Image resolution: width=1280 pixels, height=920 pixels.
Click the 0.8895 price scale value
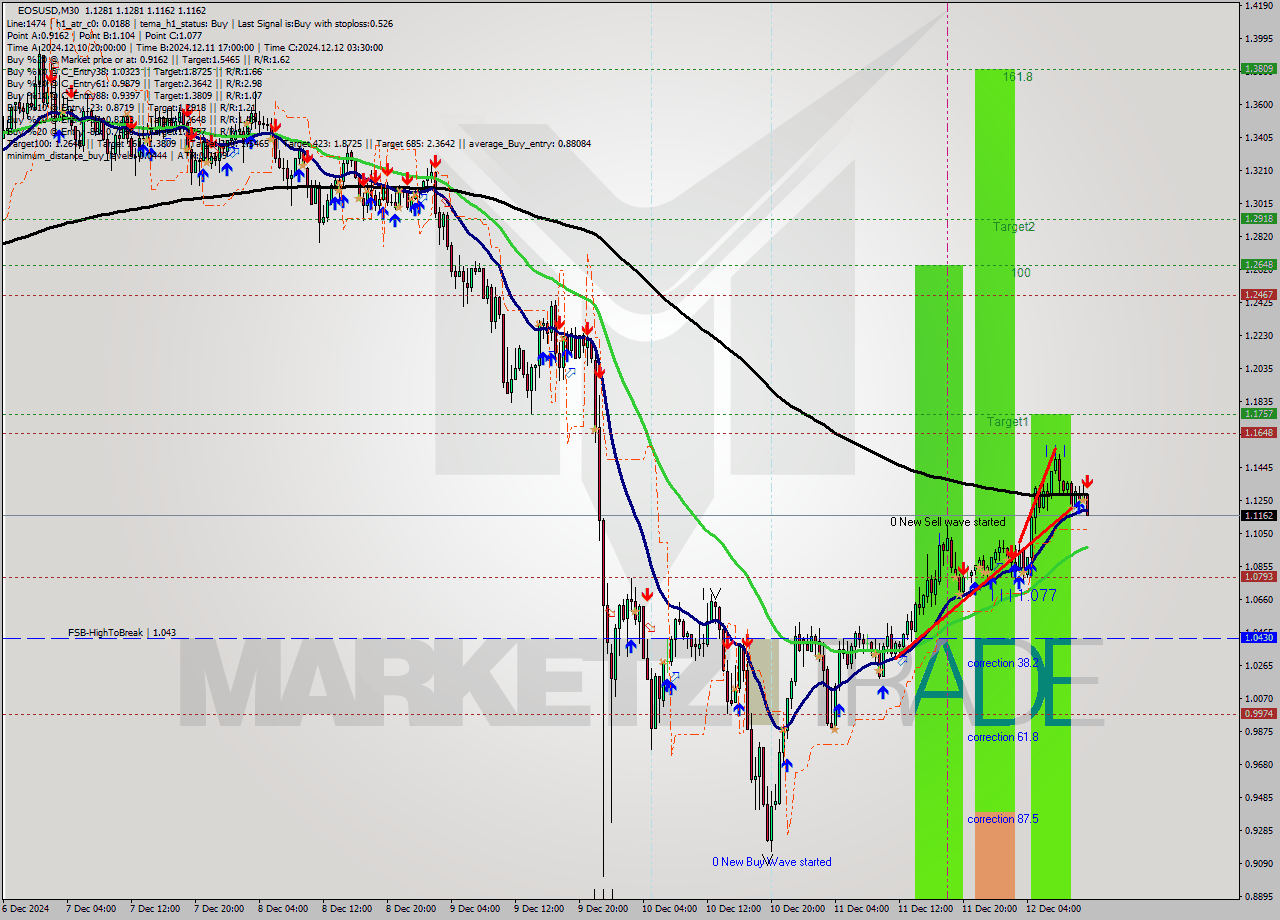coord(1258,896)
